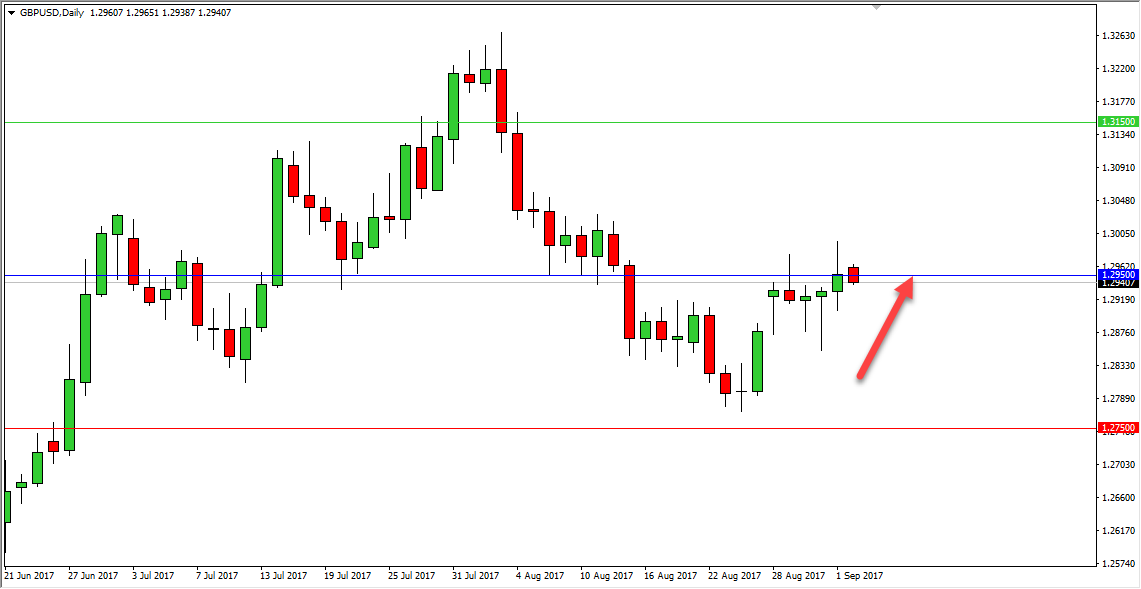
Task: Click the 27 Jun 2017 date label
Action: click(x=93, y=576)
